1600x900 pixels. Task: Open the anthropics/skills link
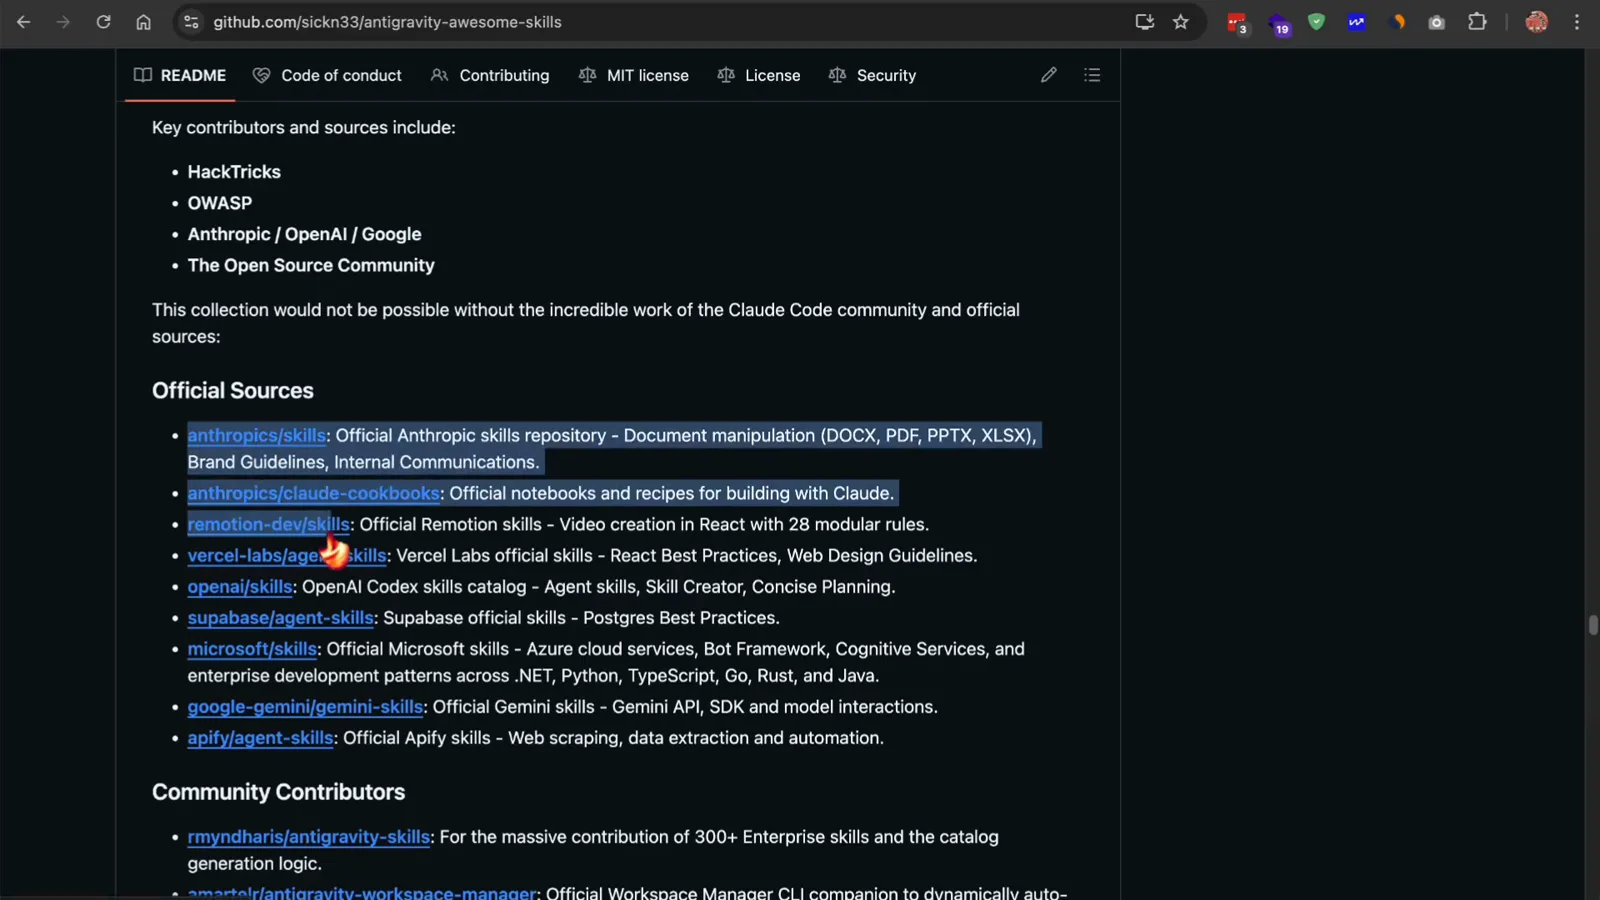(256, 435)
